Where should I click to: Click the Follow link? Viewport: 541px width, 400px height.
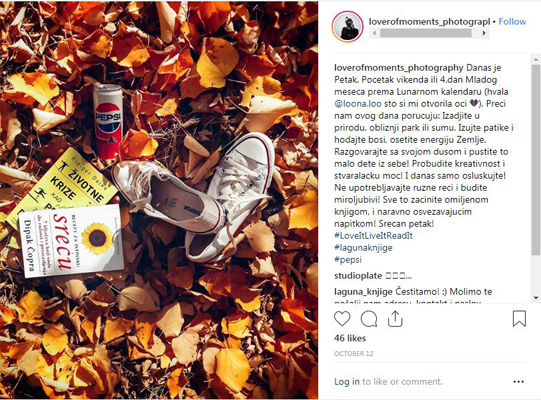[512, 22]
